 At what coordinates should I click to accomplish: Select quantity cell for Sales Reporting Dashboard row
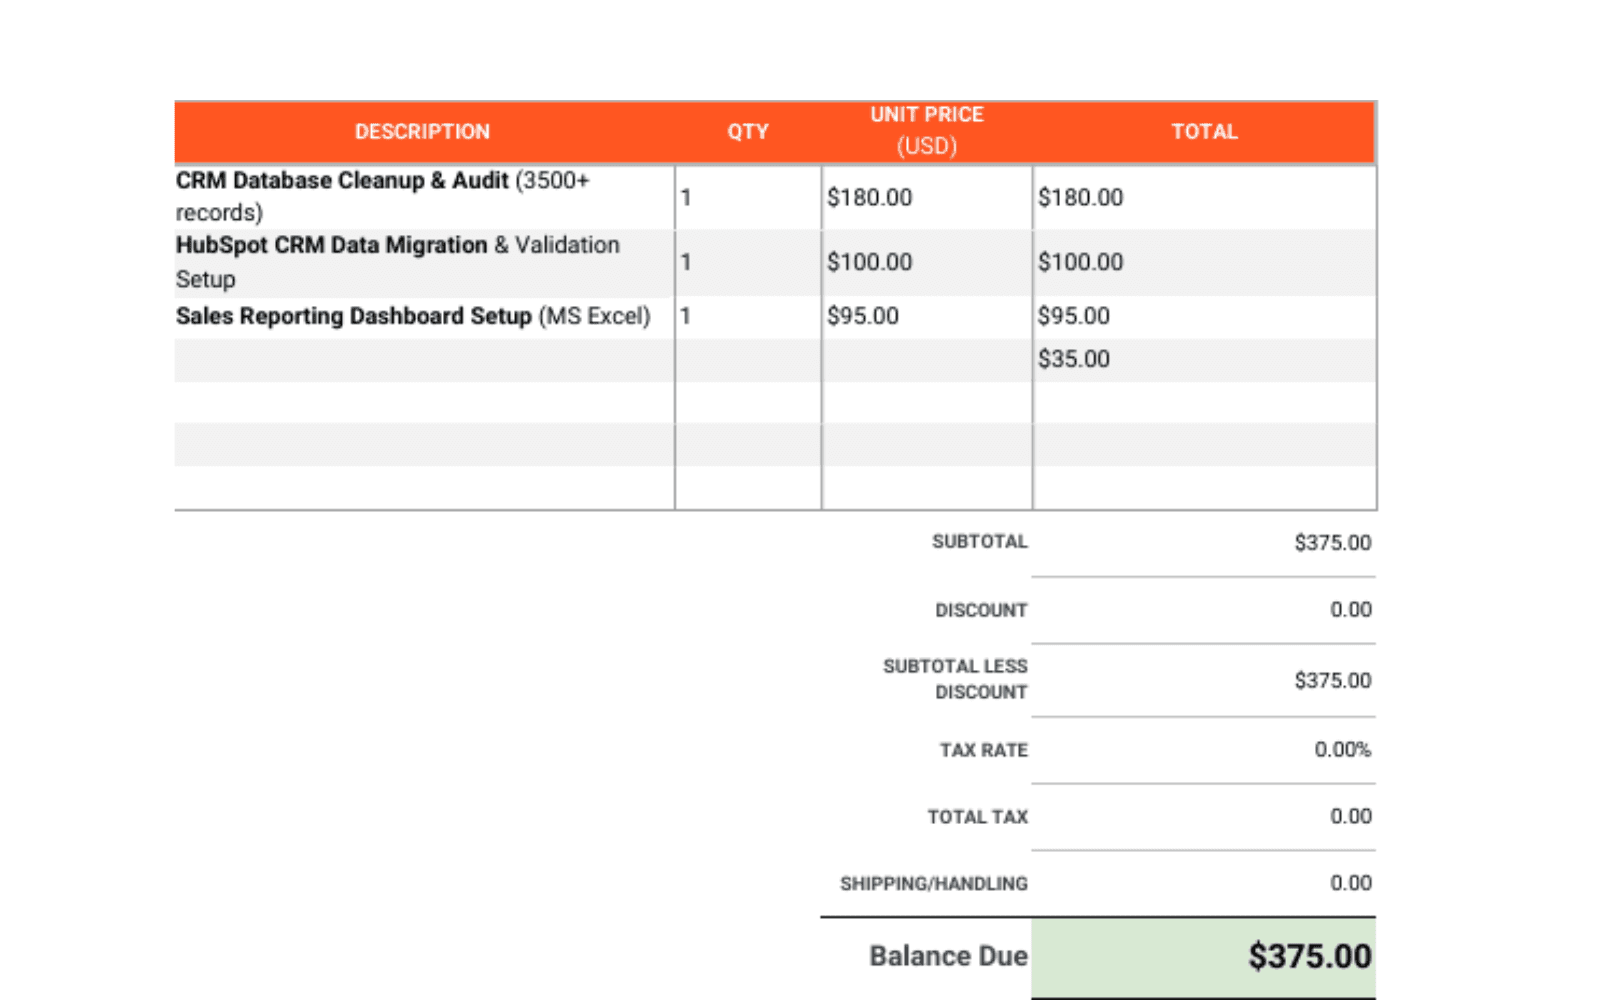click(x=748, y=316)
